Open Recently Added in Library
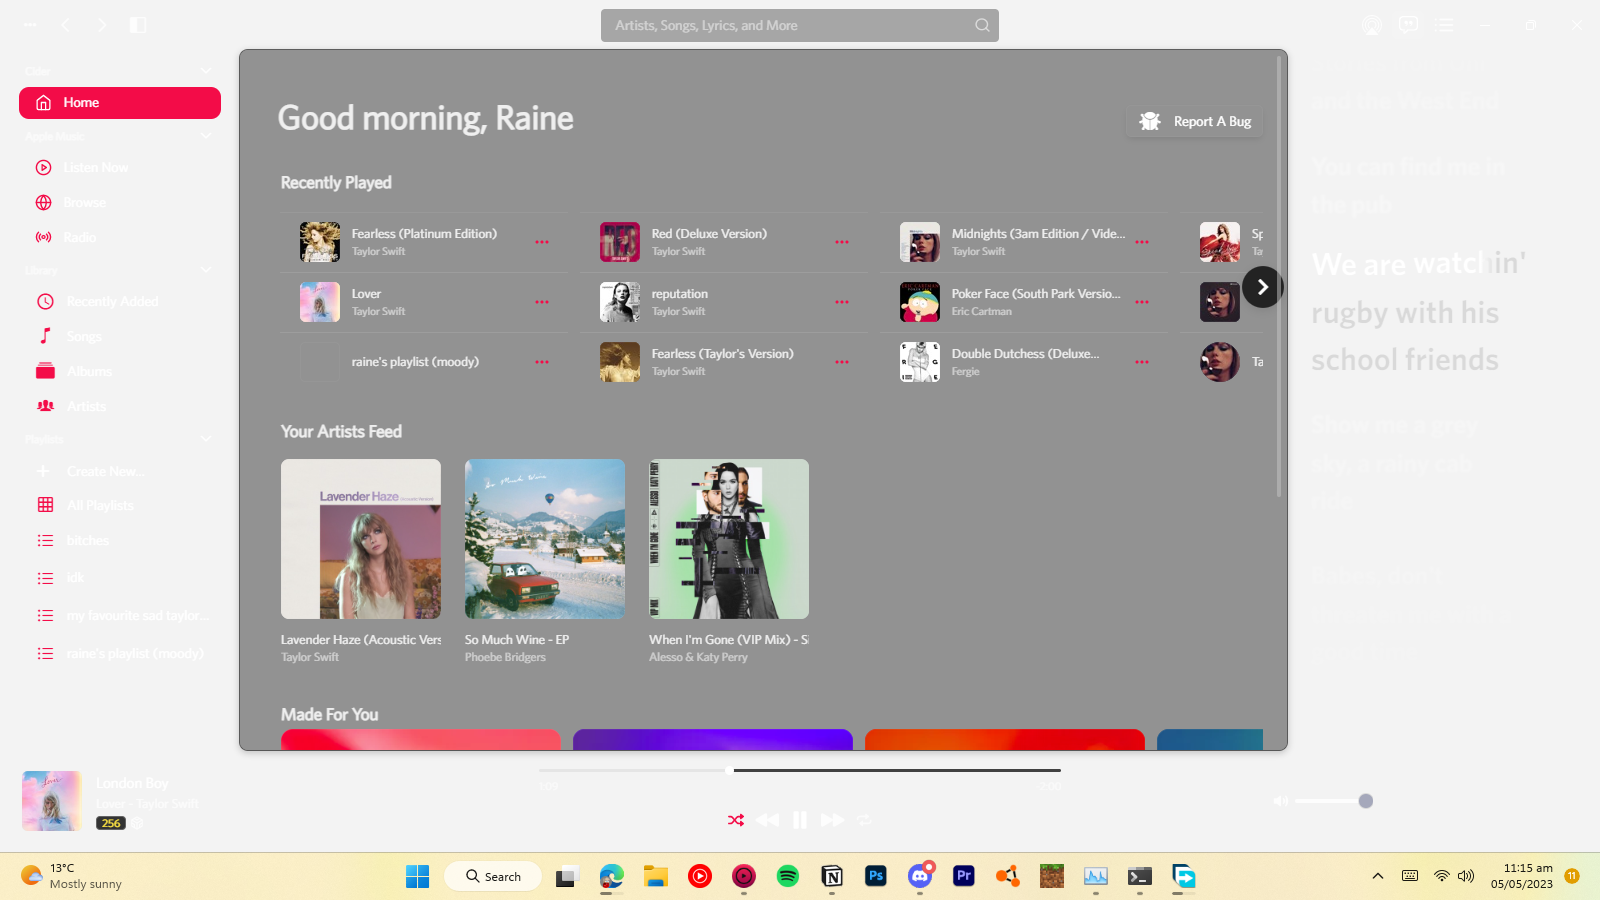Screen dimensions: 1600x900 click(110, 301)
